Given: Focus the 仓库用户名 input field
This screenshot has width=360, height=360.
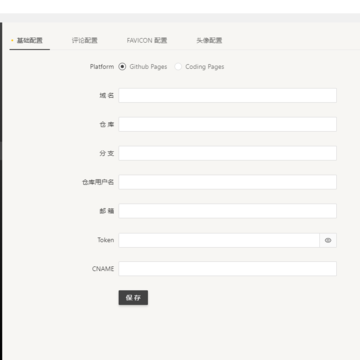Looking at the screenshot, I should [228, 182].
